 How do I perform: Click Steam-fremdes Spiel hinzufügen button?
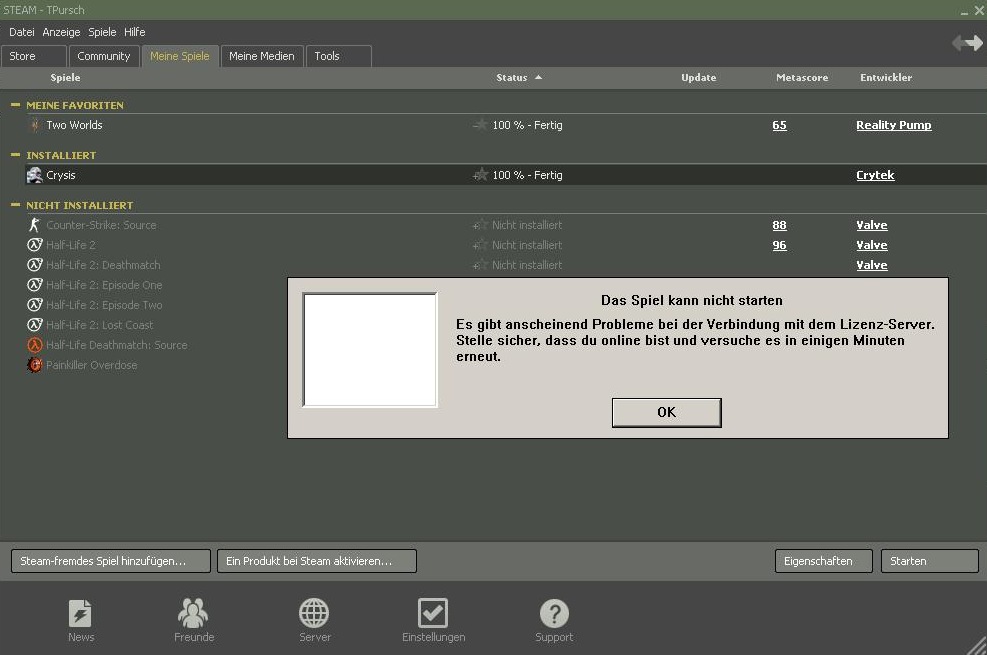[111, 561]
